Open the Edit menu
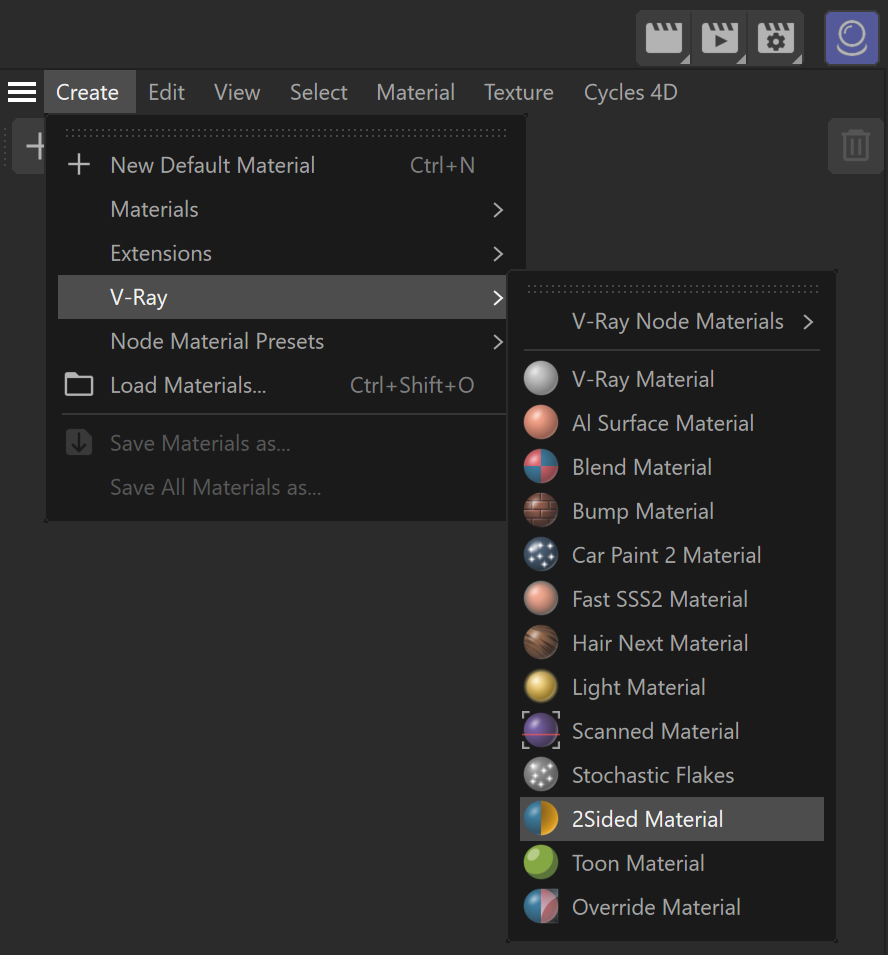This screenshot has height=955, width=888. (x=166, y=92)
